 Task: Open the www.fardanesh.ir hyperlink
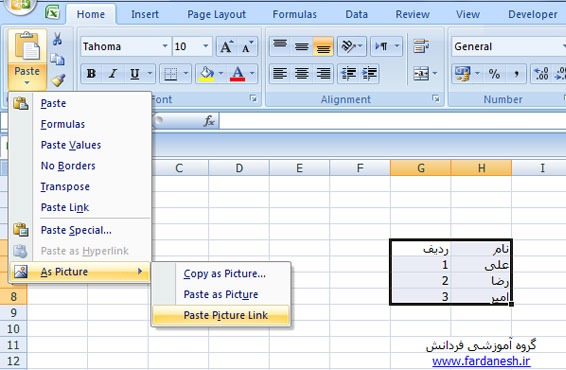pyautogui.click(x=481, y=361)
